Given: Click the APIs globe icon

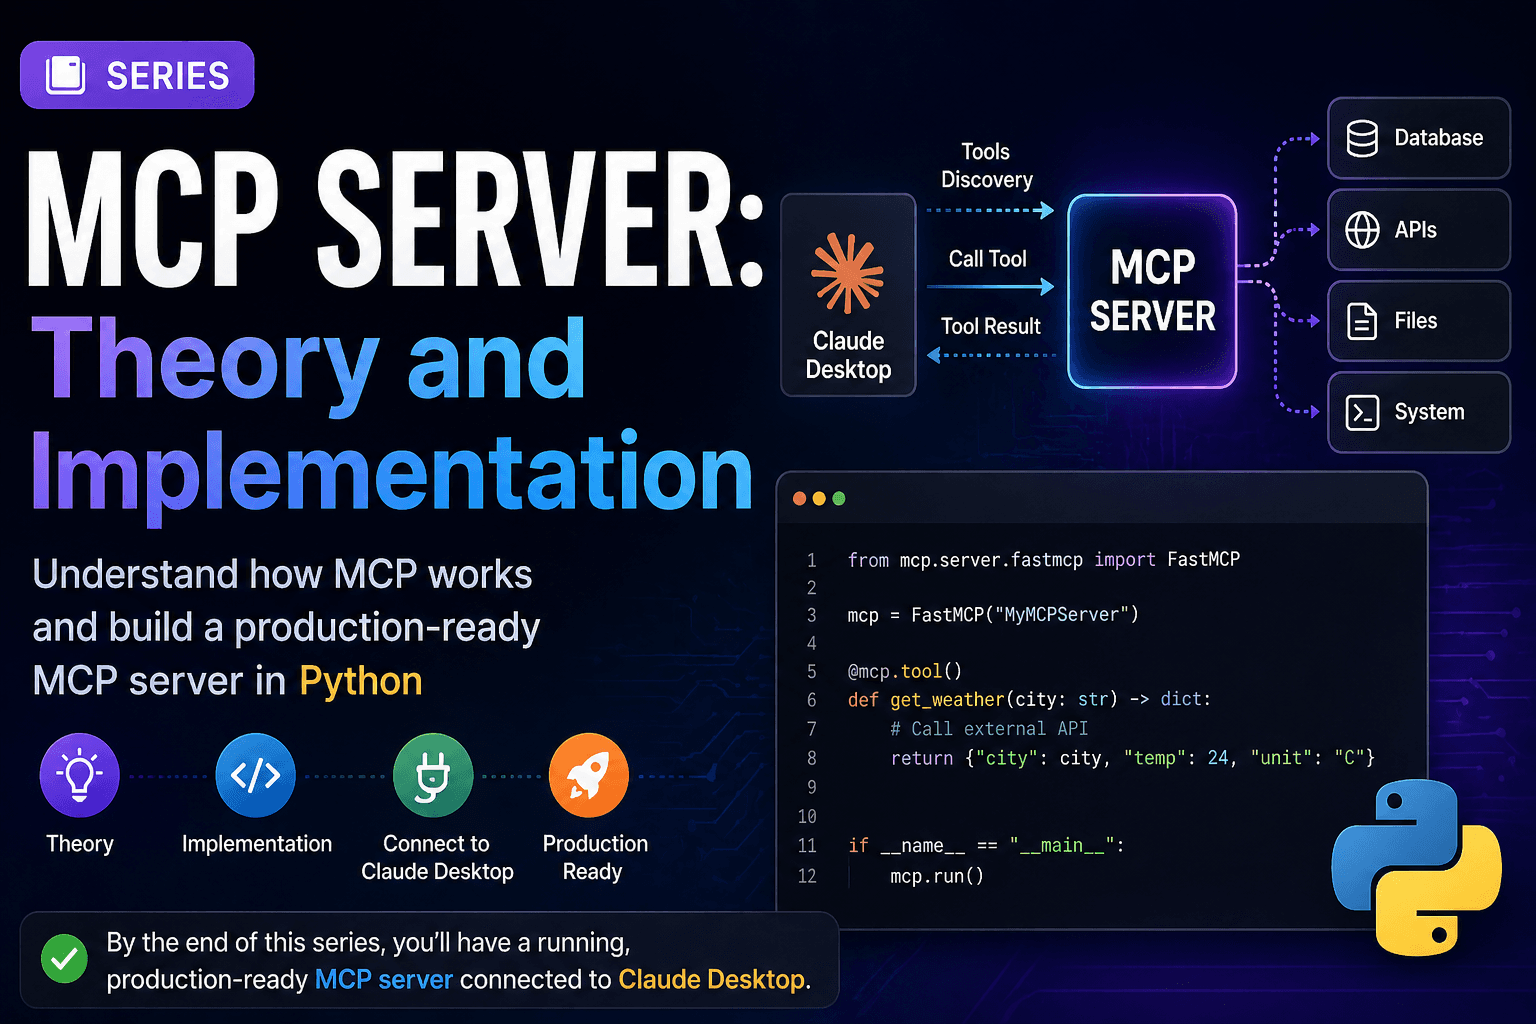Looking at the screenshot, I should click(1362, 230).
